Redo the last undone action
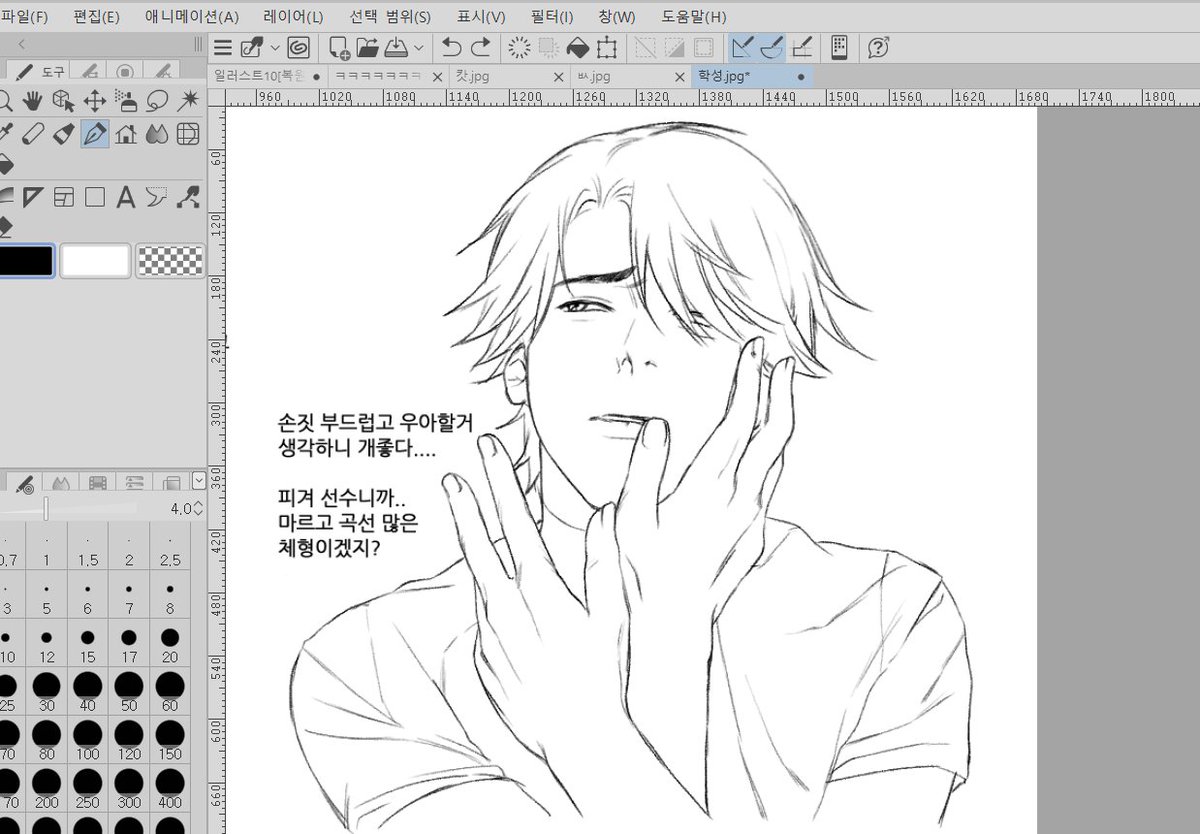 [481, 47]
